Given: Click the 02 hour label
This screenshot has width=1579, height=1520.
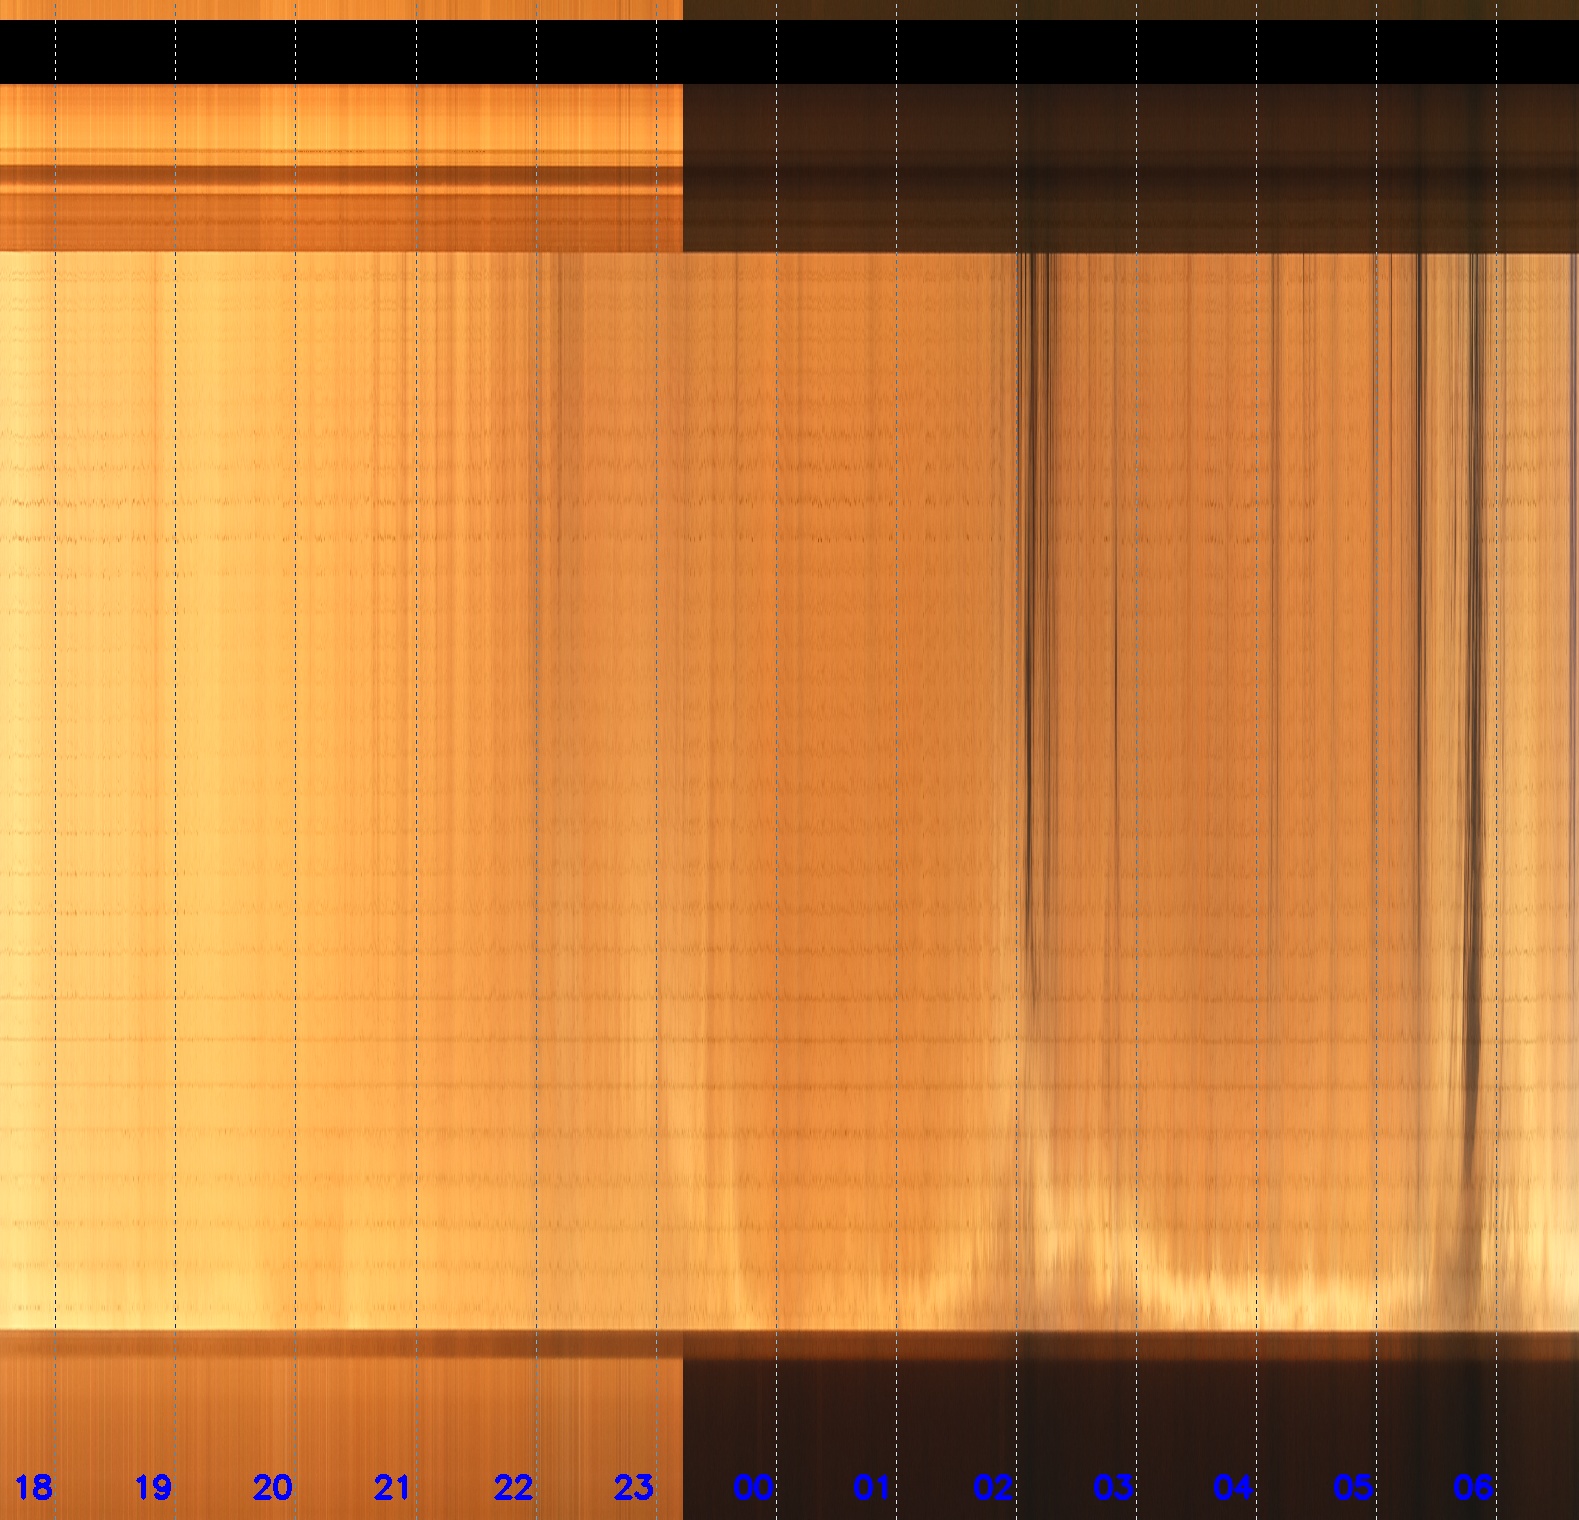Looking at the screenshot, I should (x=993, y=1487).
